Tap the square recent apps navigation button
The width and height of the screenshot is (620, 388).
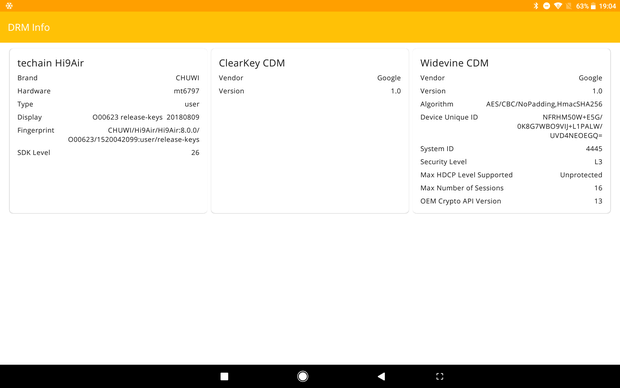tap(224, 376)
